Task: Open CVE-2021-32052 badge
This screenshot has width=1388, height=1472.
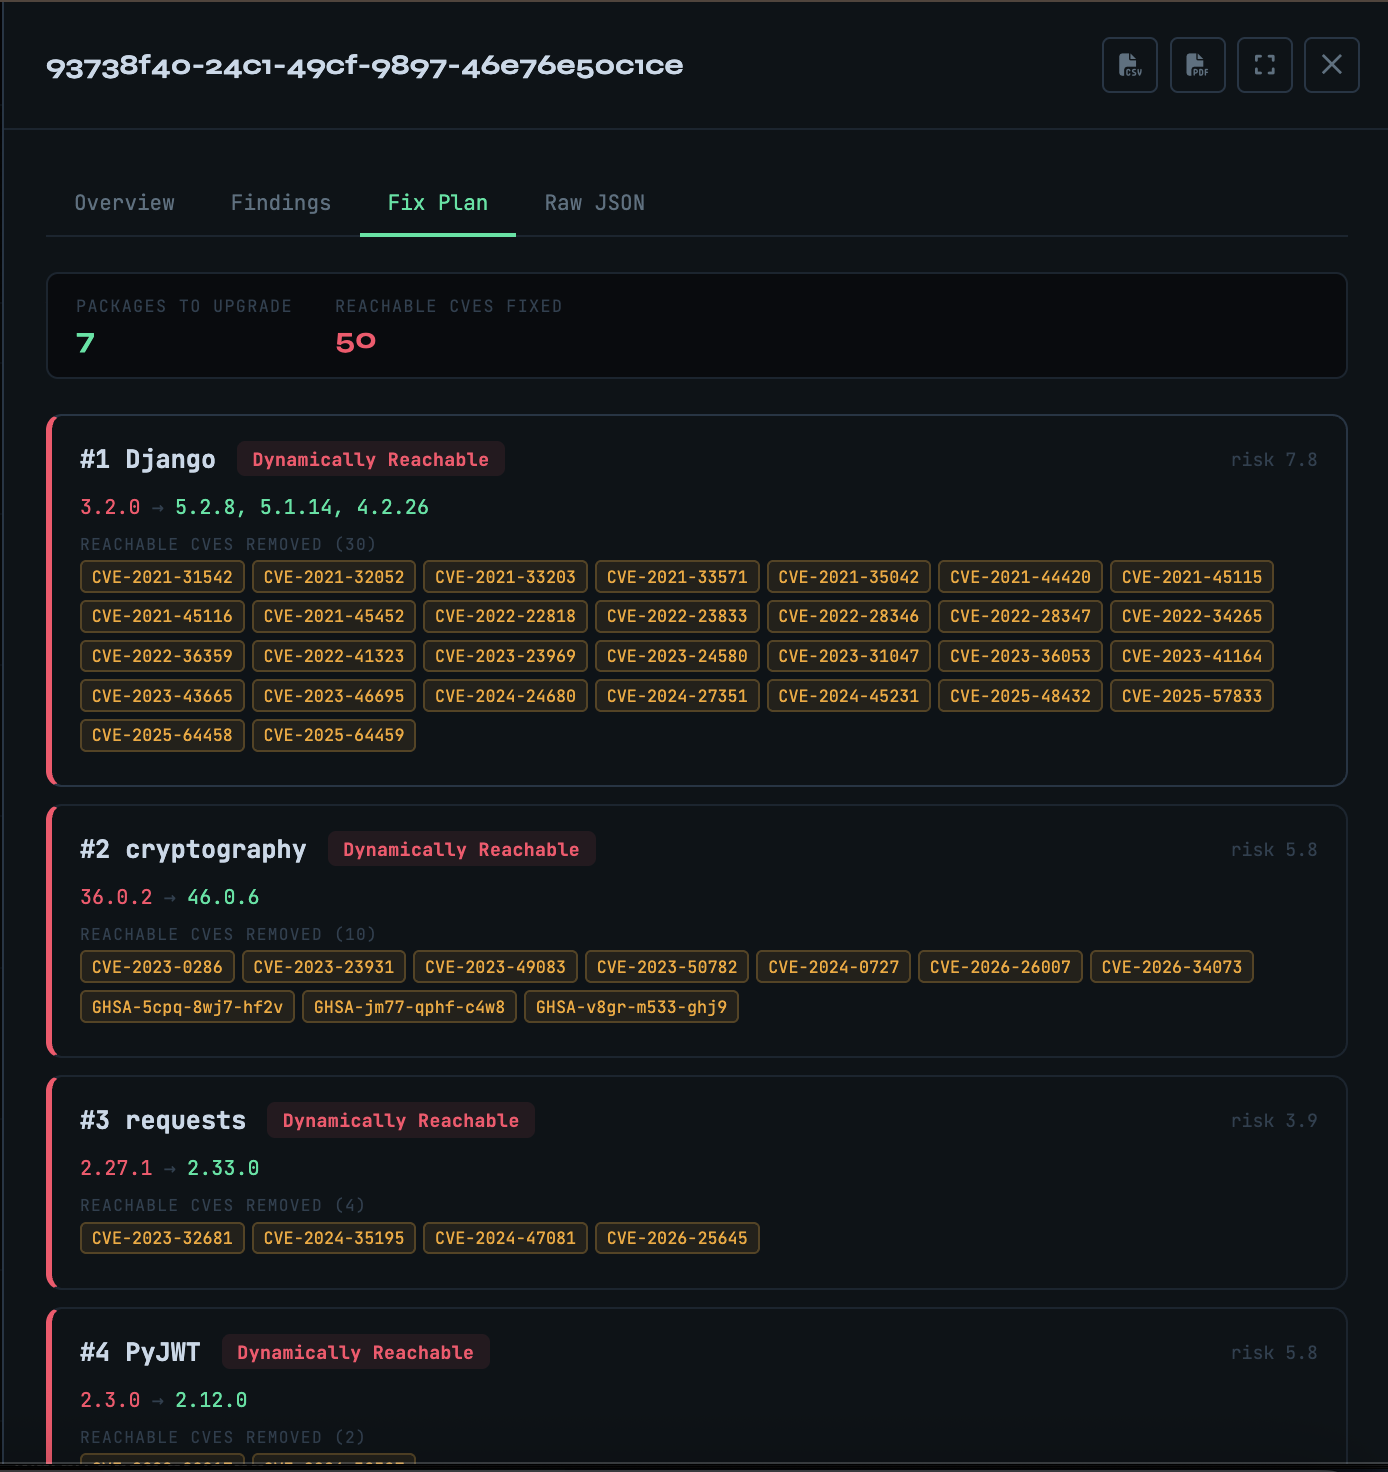Action: tap(334, 577)
